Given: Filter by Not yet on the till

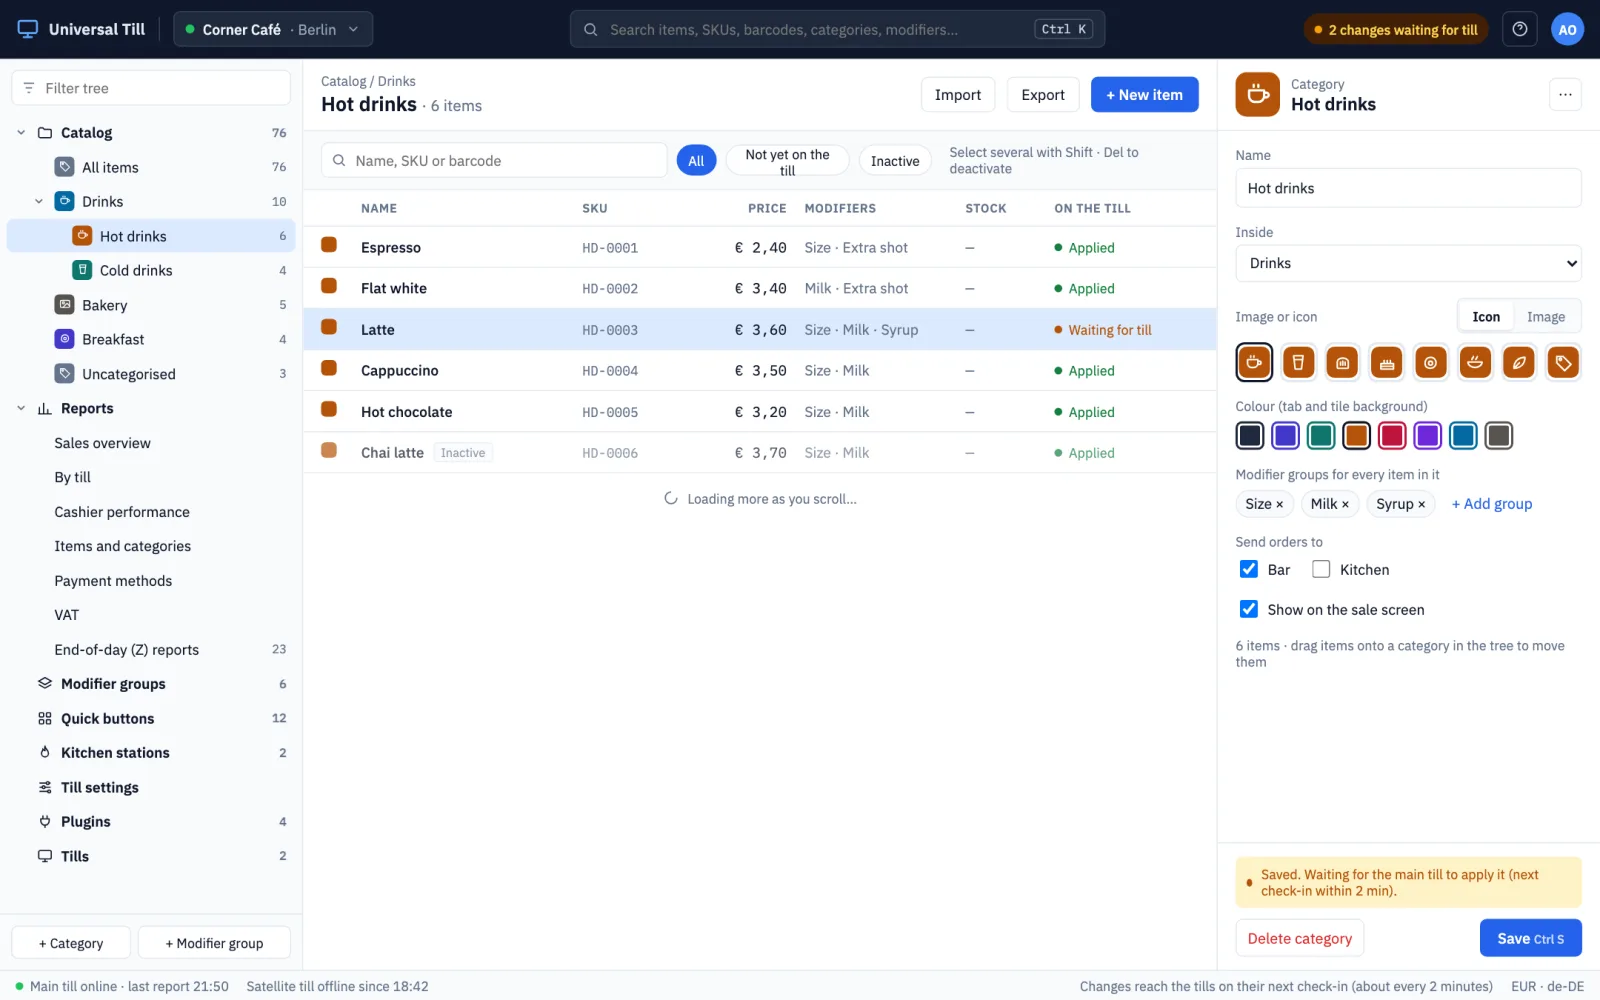Looking at the screenshot, I should (787, 161).
